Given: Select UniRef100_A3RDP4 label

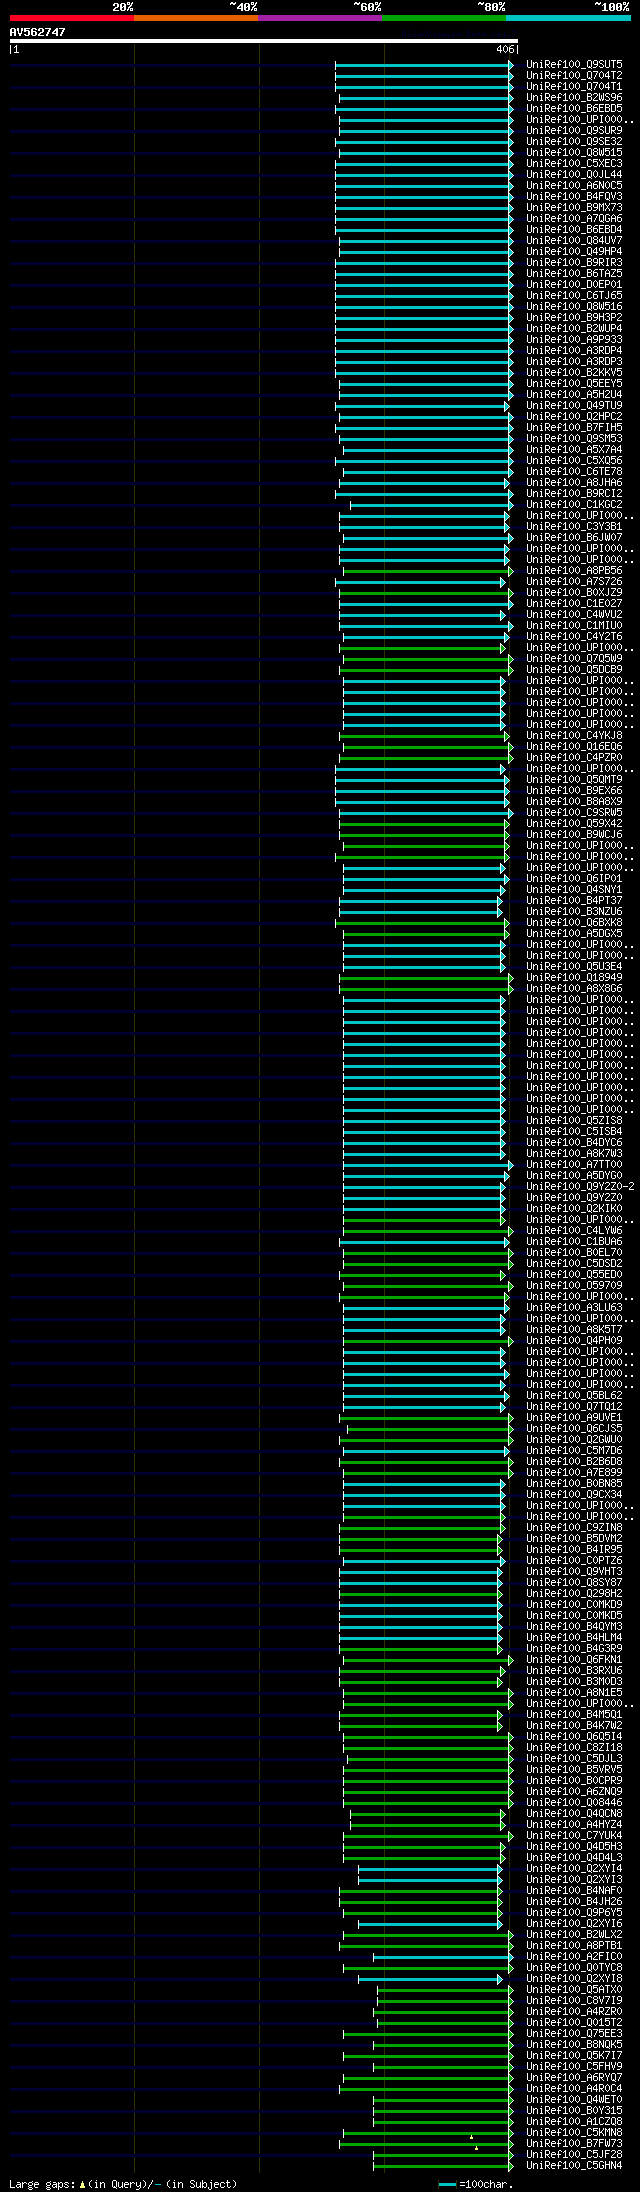Looking at the screenshot, I should point(574,351).
